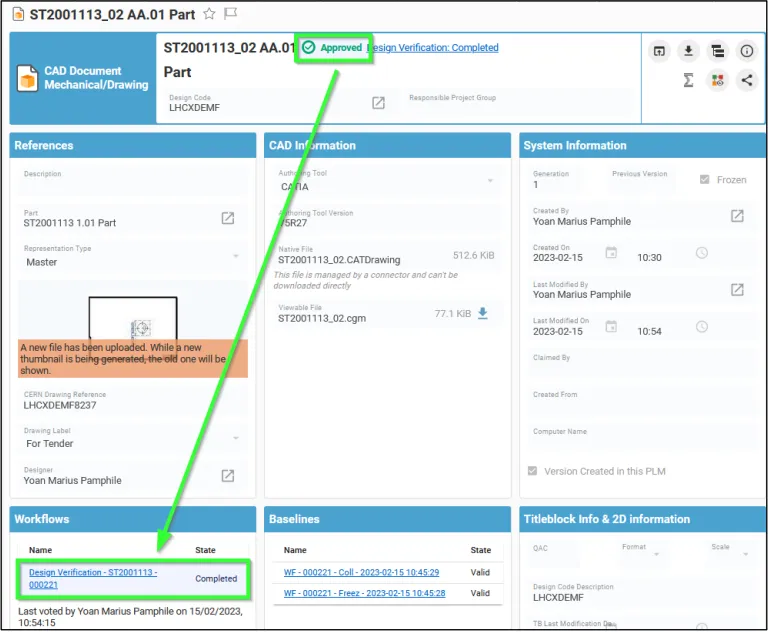Image resolution: width=769 pixels, height=632 pixels.
Task: Click the Claimed By field
Action: 641,363
